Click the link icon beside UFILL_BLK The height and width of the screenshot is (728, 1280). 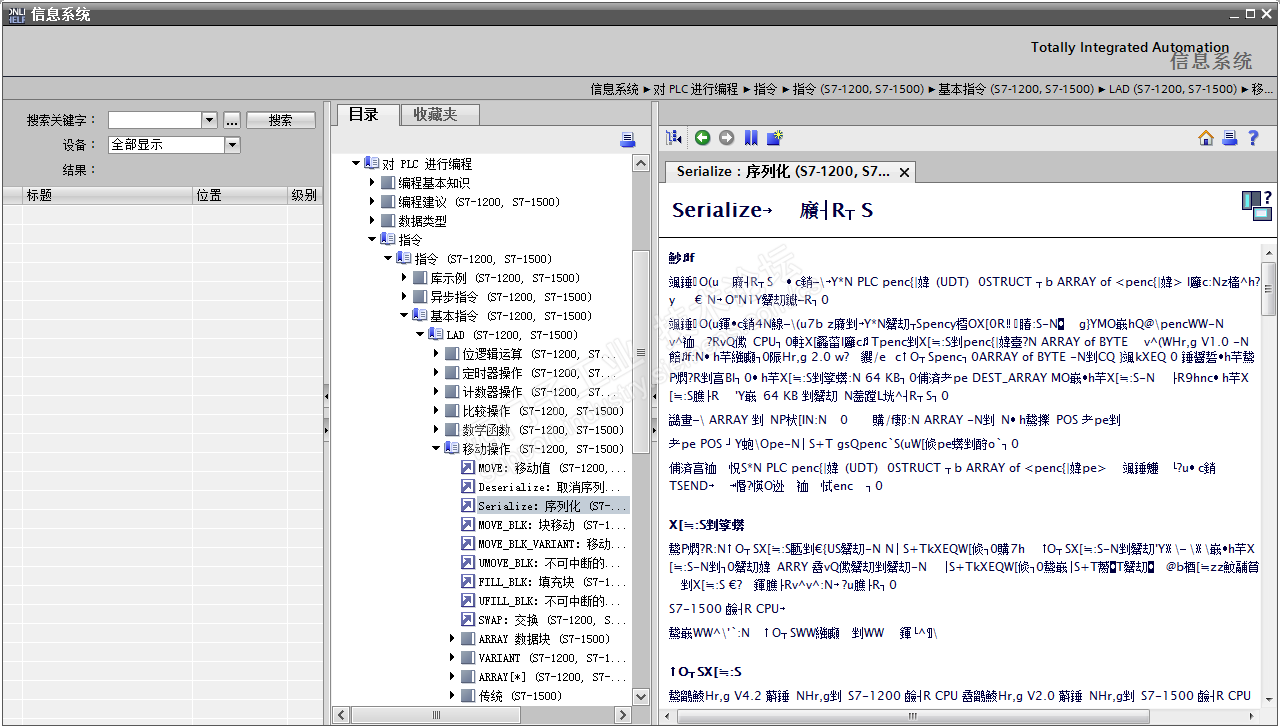click(467, 601)
